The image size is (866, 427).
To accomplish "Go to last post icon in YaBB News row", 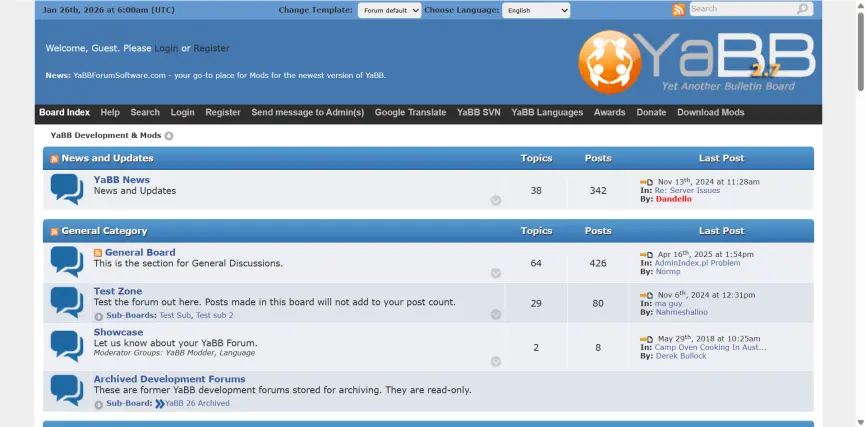I will [x=647, y=182].
